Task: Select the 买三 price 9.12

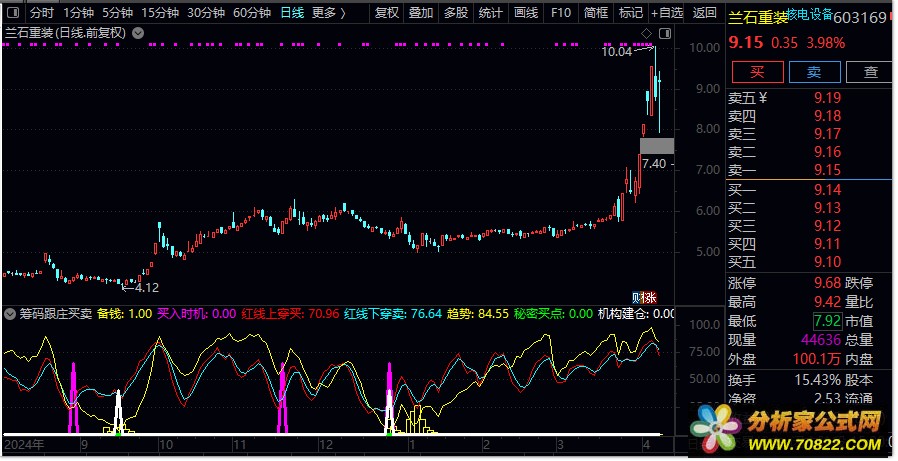Action: click(828, 226)
